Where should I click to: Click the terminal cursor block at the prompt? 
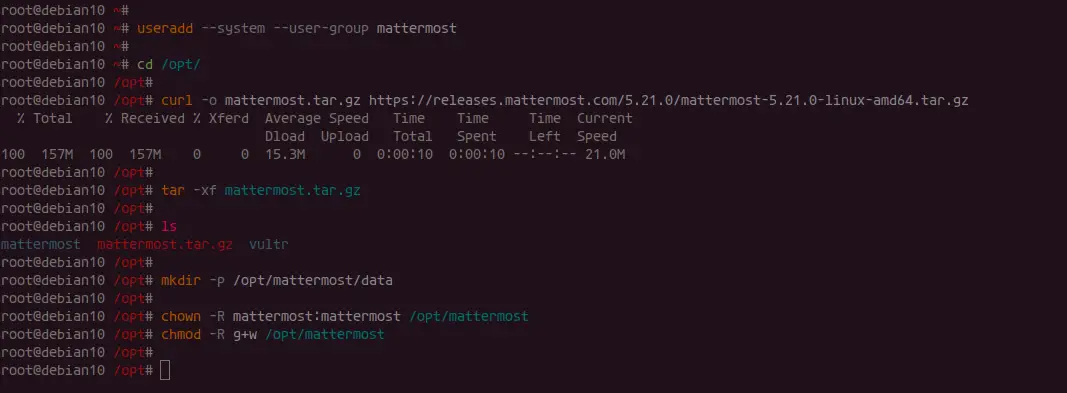pos(165,371)
